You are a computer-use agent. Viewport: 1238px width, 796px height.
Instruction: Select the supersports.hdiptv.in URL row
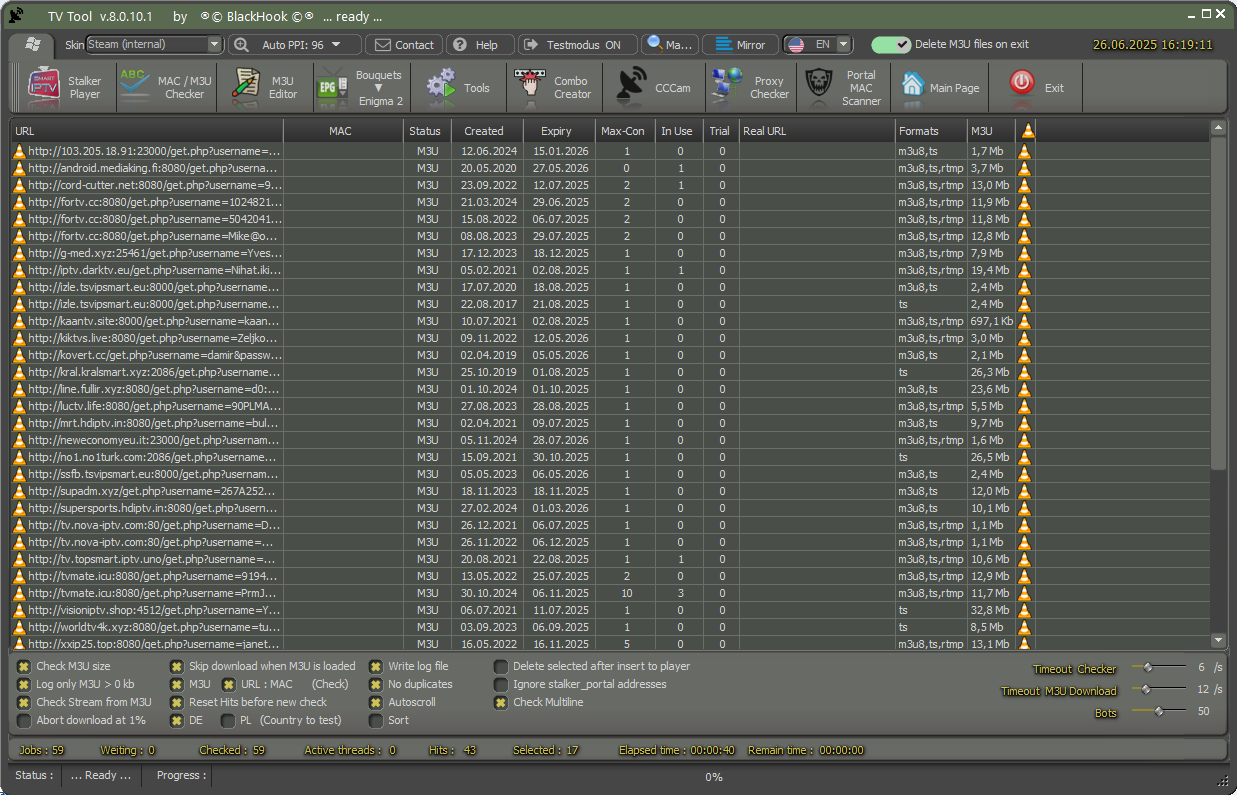pyautogui.click(x=147, y=508)
